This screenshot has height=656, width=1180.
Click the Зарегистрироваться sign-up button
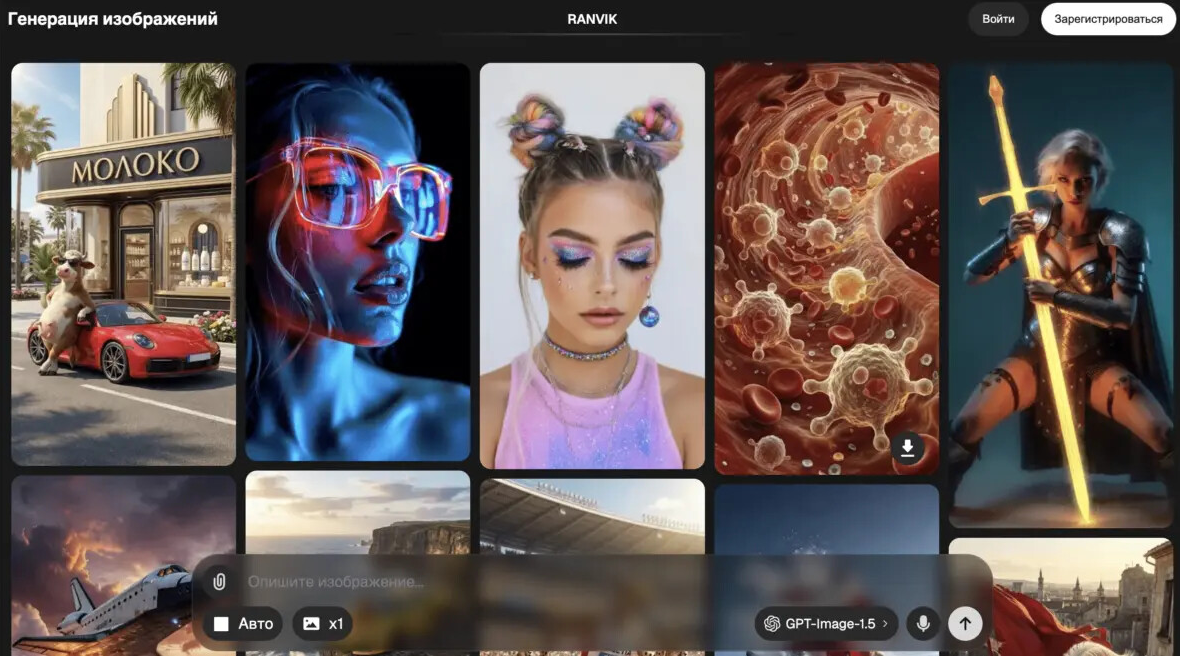(1108, 19)
